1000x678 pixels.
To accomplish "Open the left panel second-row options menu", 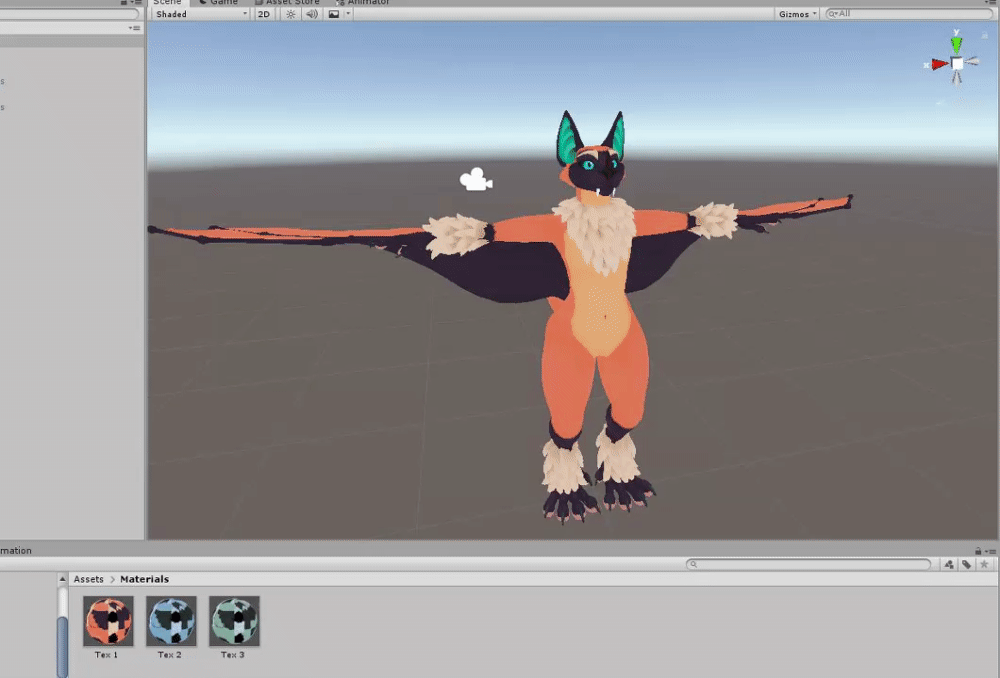I will coord(135,28).
